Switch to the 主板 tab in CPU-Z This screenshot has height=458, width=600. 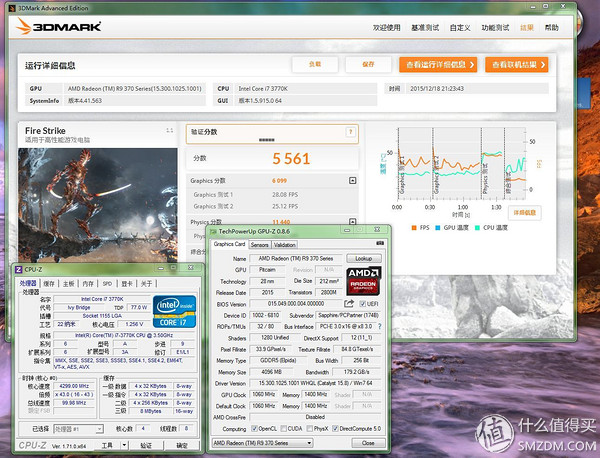[x=68, y=284]
